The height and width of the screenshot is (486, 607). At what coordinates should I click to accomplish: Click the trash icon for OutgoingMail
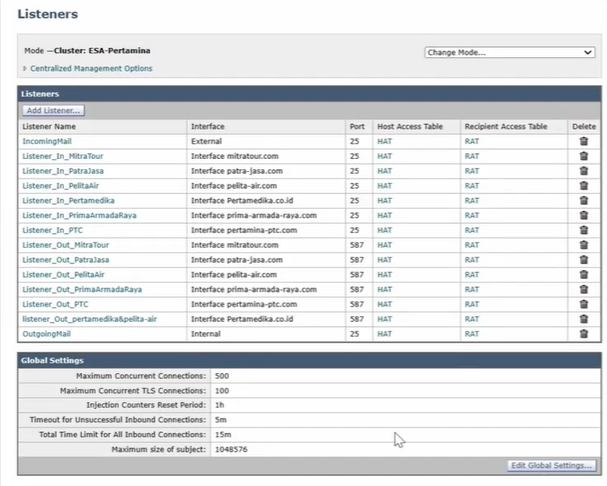click(x=583, y=333)
